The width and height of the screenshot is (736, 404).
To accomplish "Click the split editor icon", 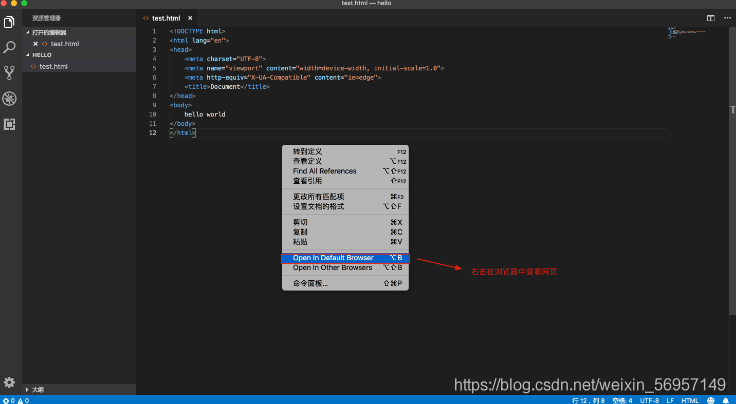I will [x=711, y=18].
